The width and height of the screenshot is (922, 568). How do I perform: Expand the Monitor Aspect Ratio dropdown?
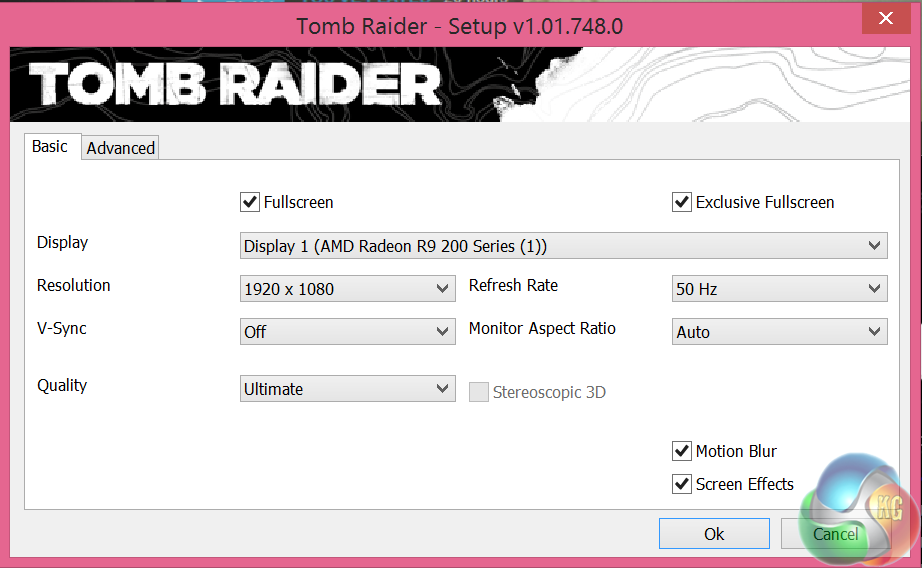779,332
